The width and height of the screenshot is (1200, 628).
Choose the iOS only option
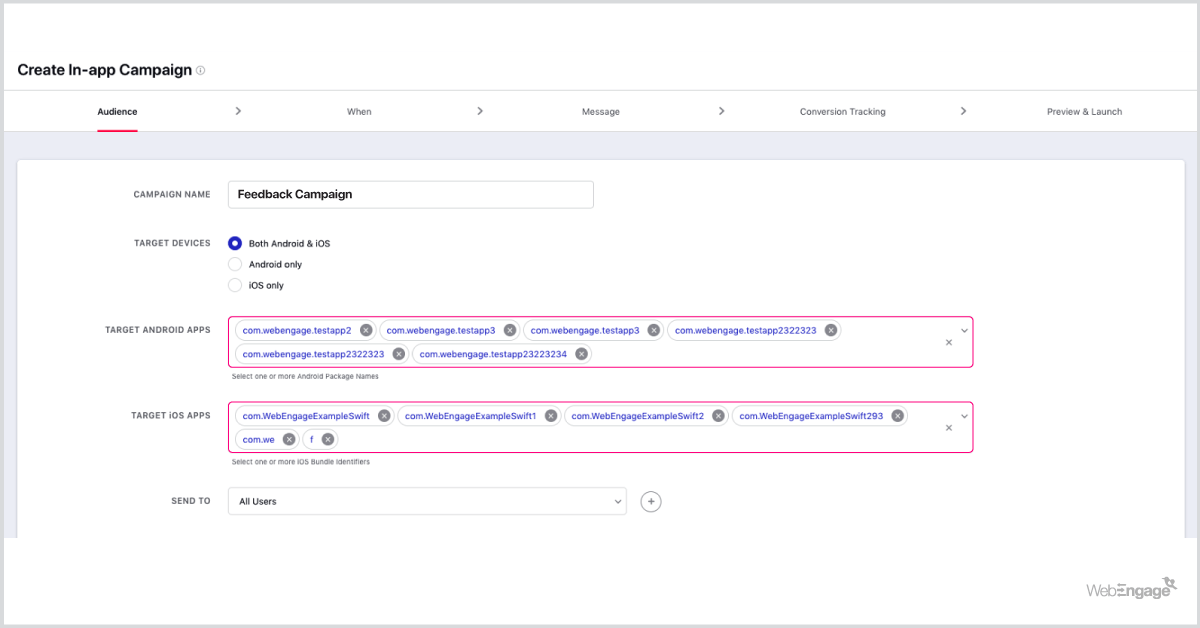(x=235, y=285)
